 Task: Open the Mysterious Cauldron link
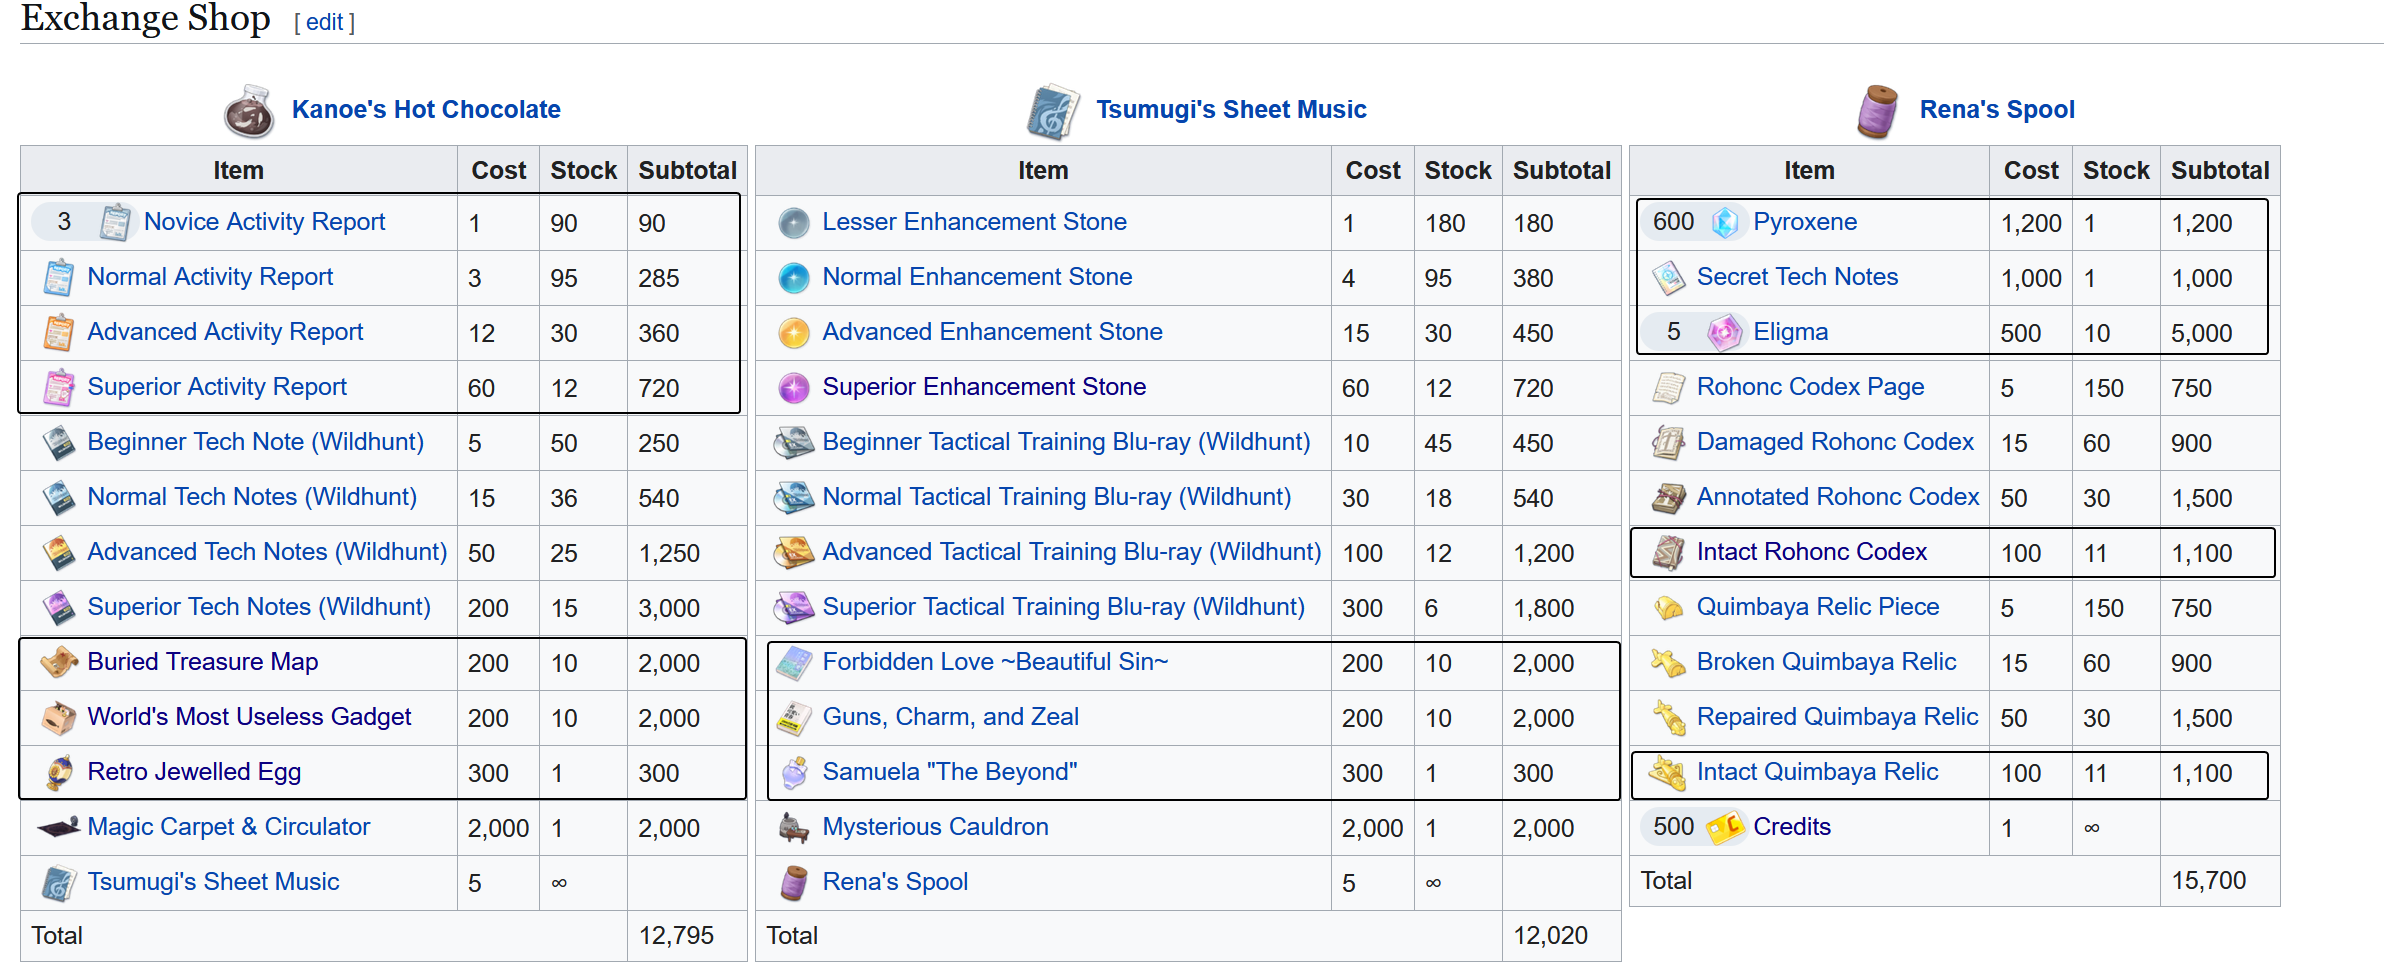tap(936, 827)
